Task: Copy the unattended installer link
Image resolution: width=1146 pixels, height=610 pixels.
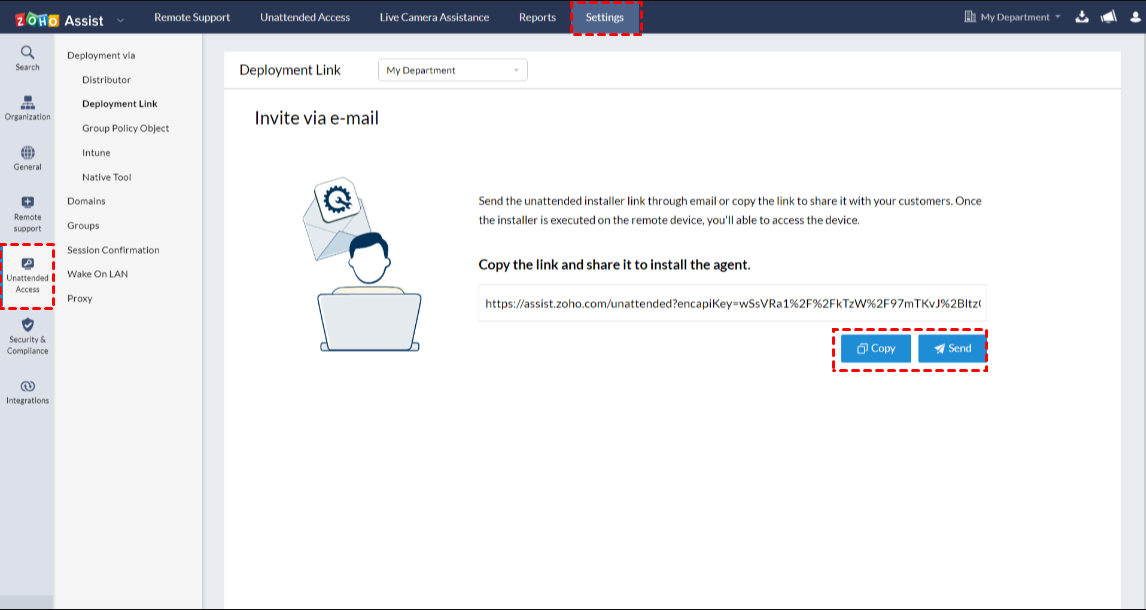Action: (876, 348)
